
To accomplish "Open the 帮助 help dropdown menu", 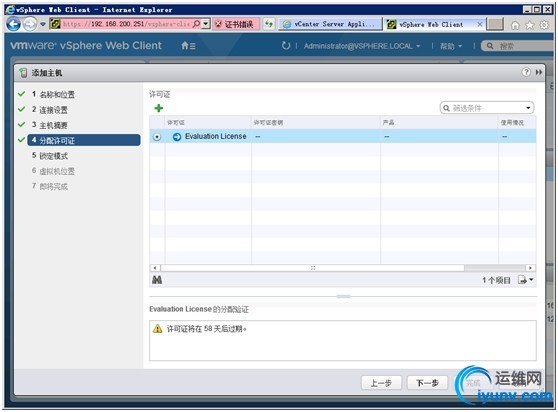I will click(451, 46).
